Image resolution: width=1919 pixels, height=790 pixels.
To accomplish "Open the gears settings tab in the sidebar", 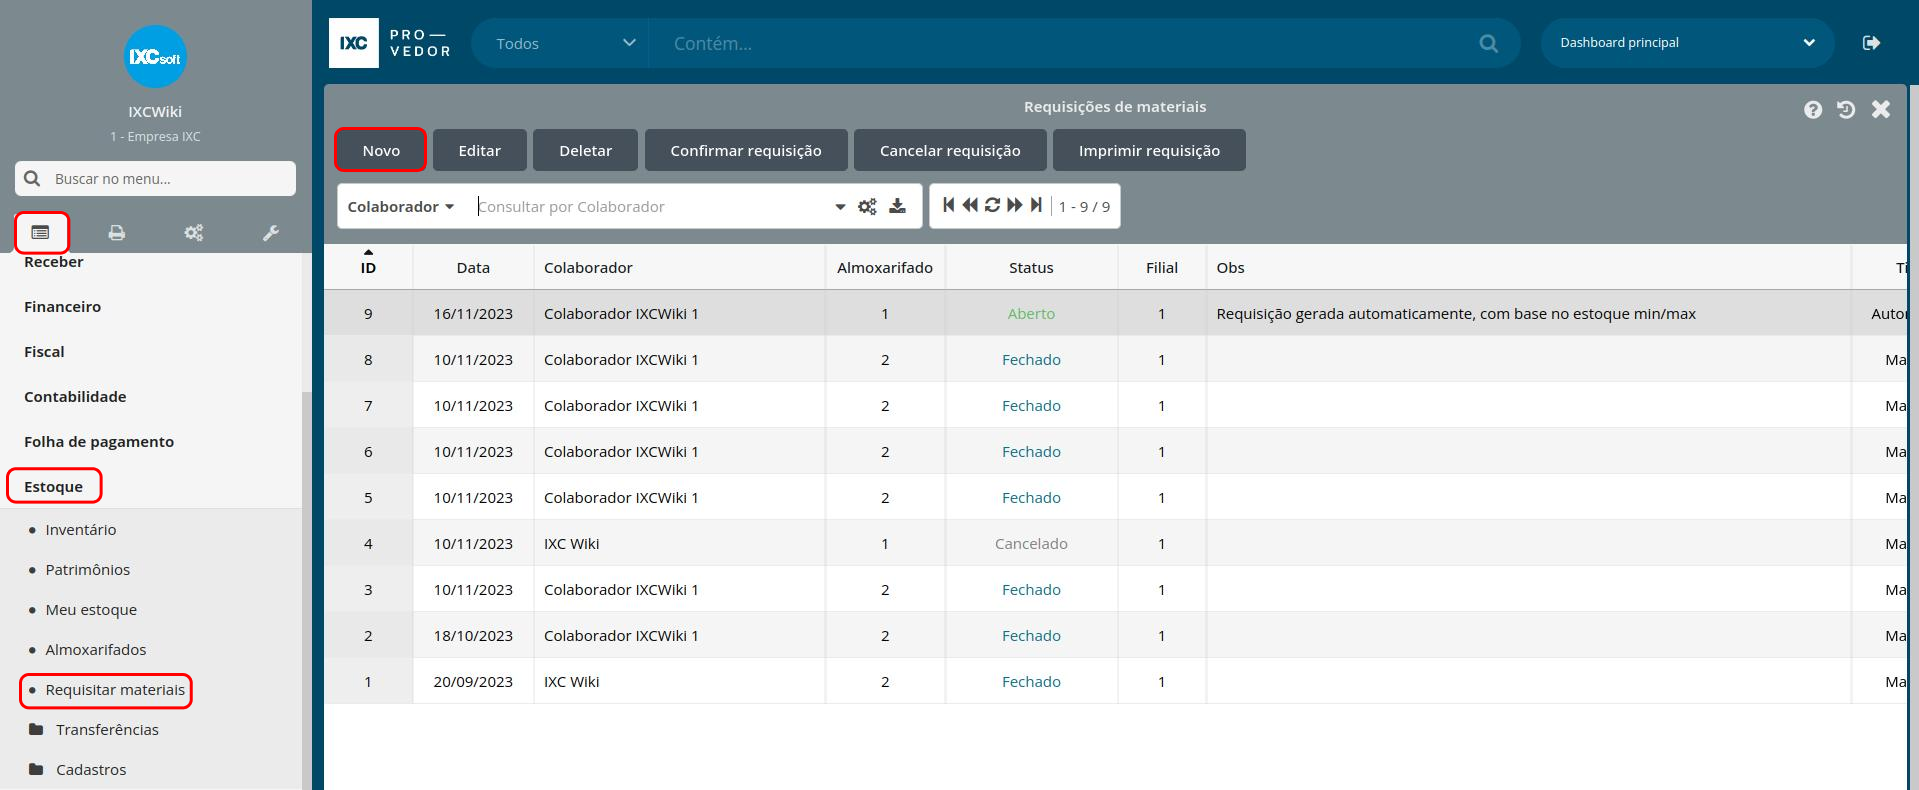I will tap(194, 232).
